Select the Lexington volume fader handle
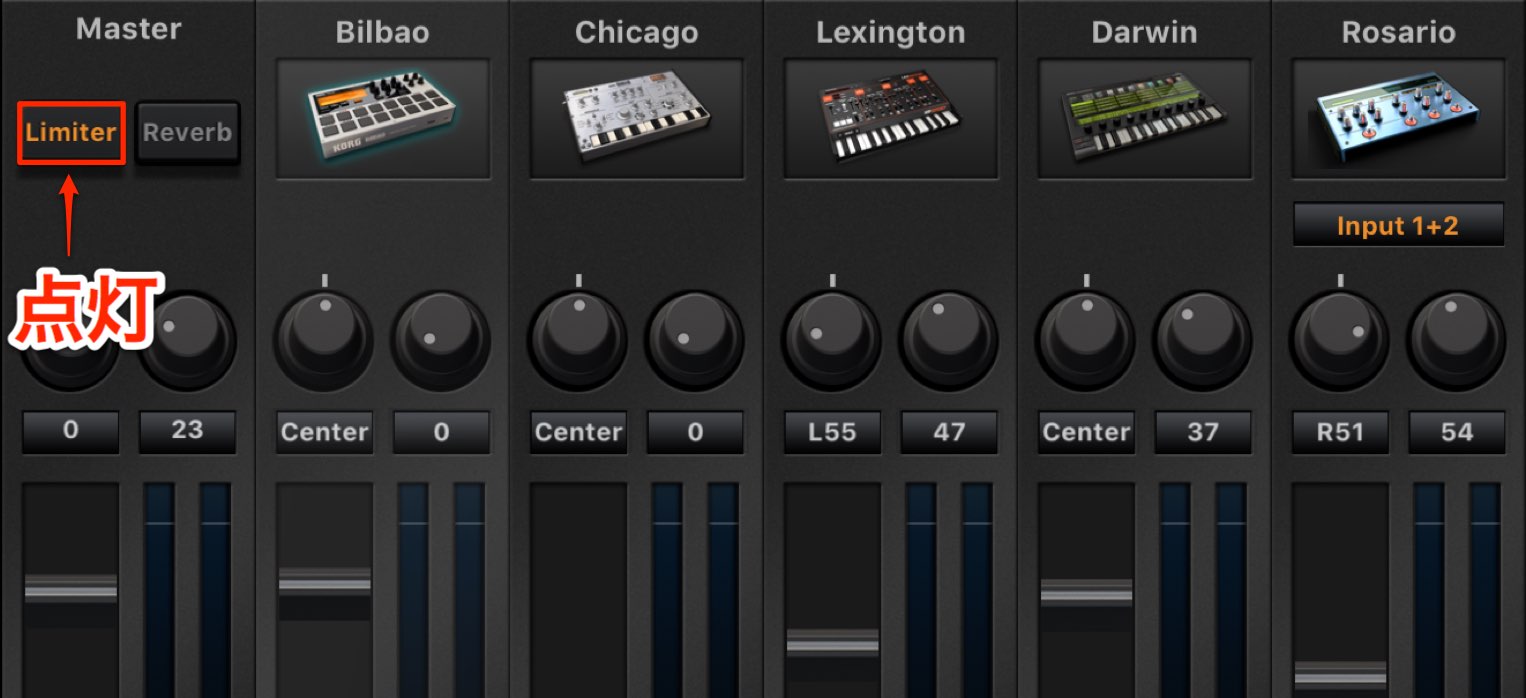Image resolution: width=1526 pixels, height=698 pixels. 832,642
